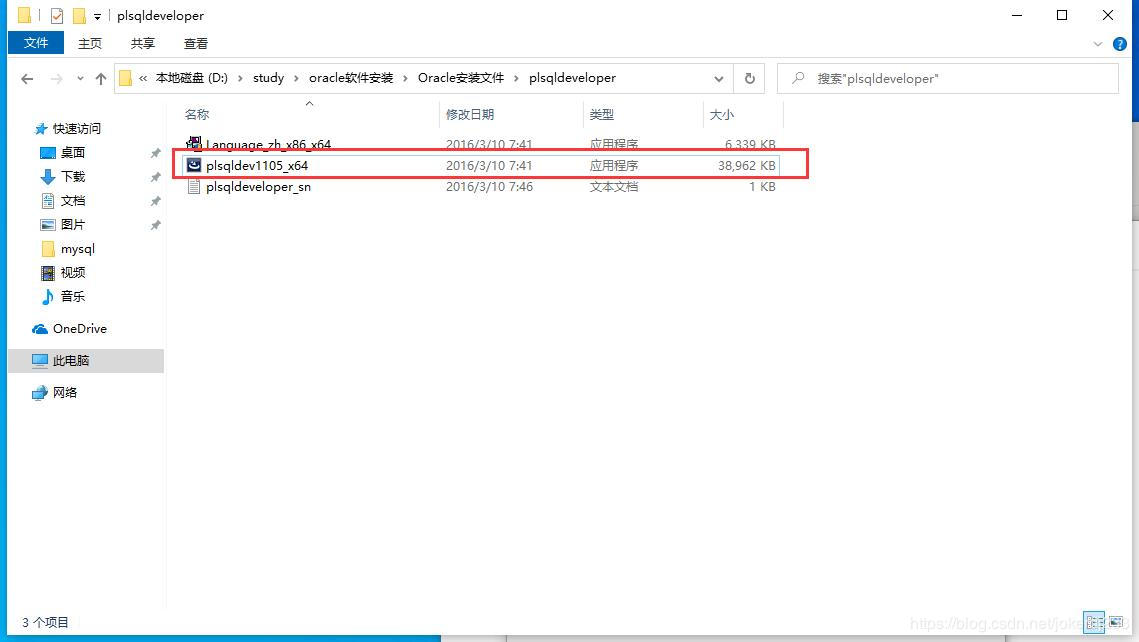Open Help with the question mark icon
The width and height of the screenshot is (1139, 642).
(1120, 44)
